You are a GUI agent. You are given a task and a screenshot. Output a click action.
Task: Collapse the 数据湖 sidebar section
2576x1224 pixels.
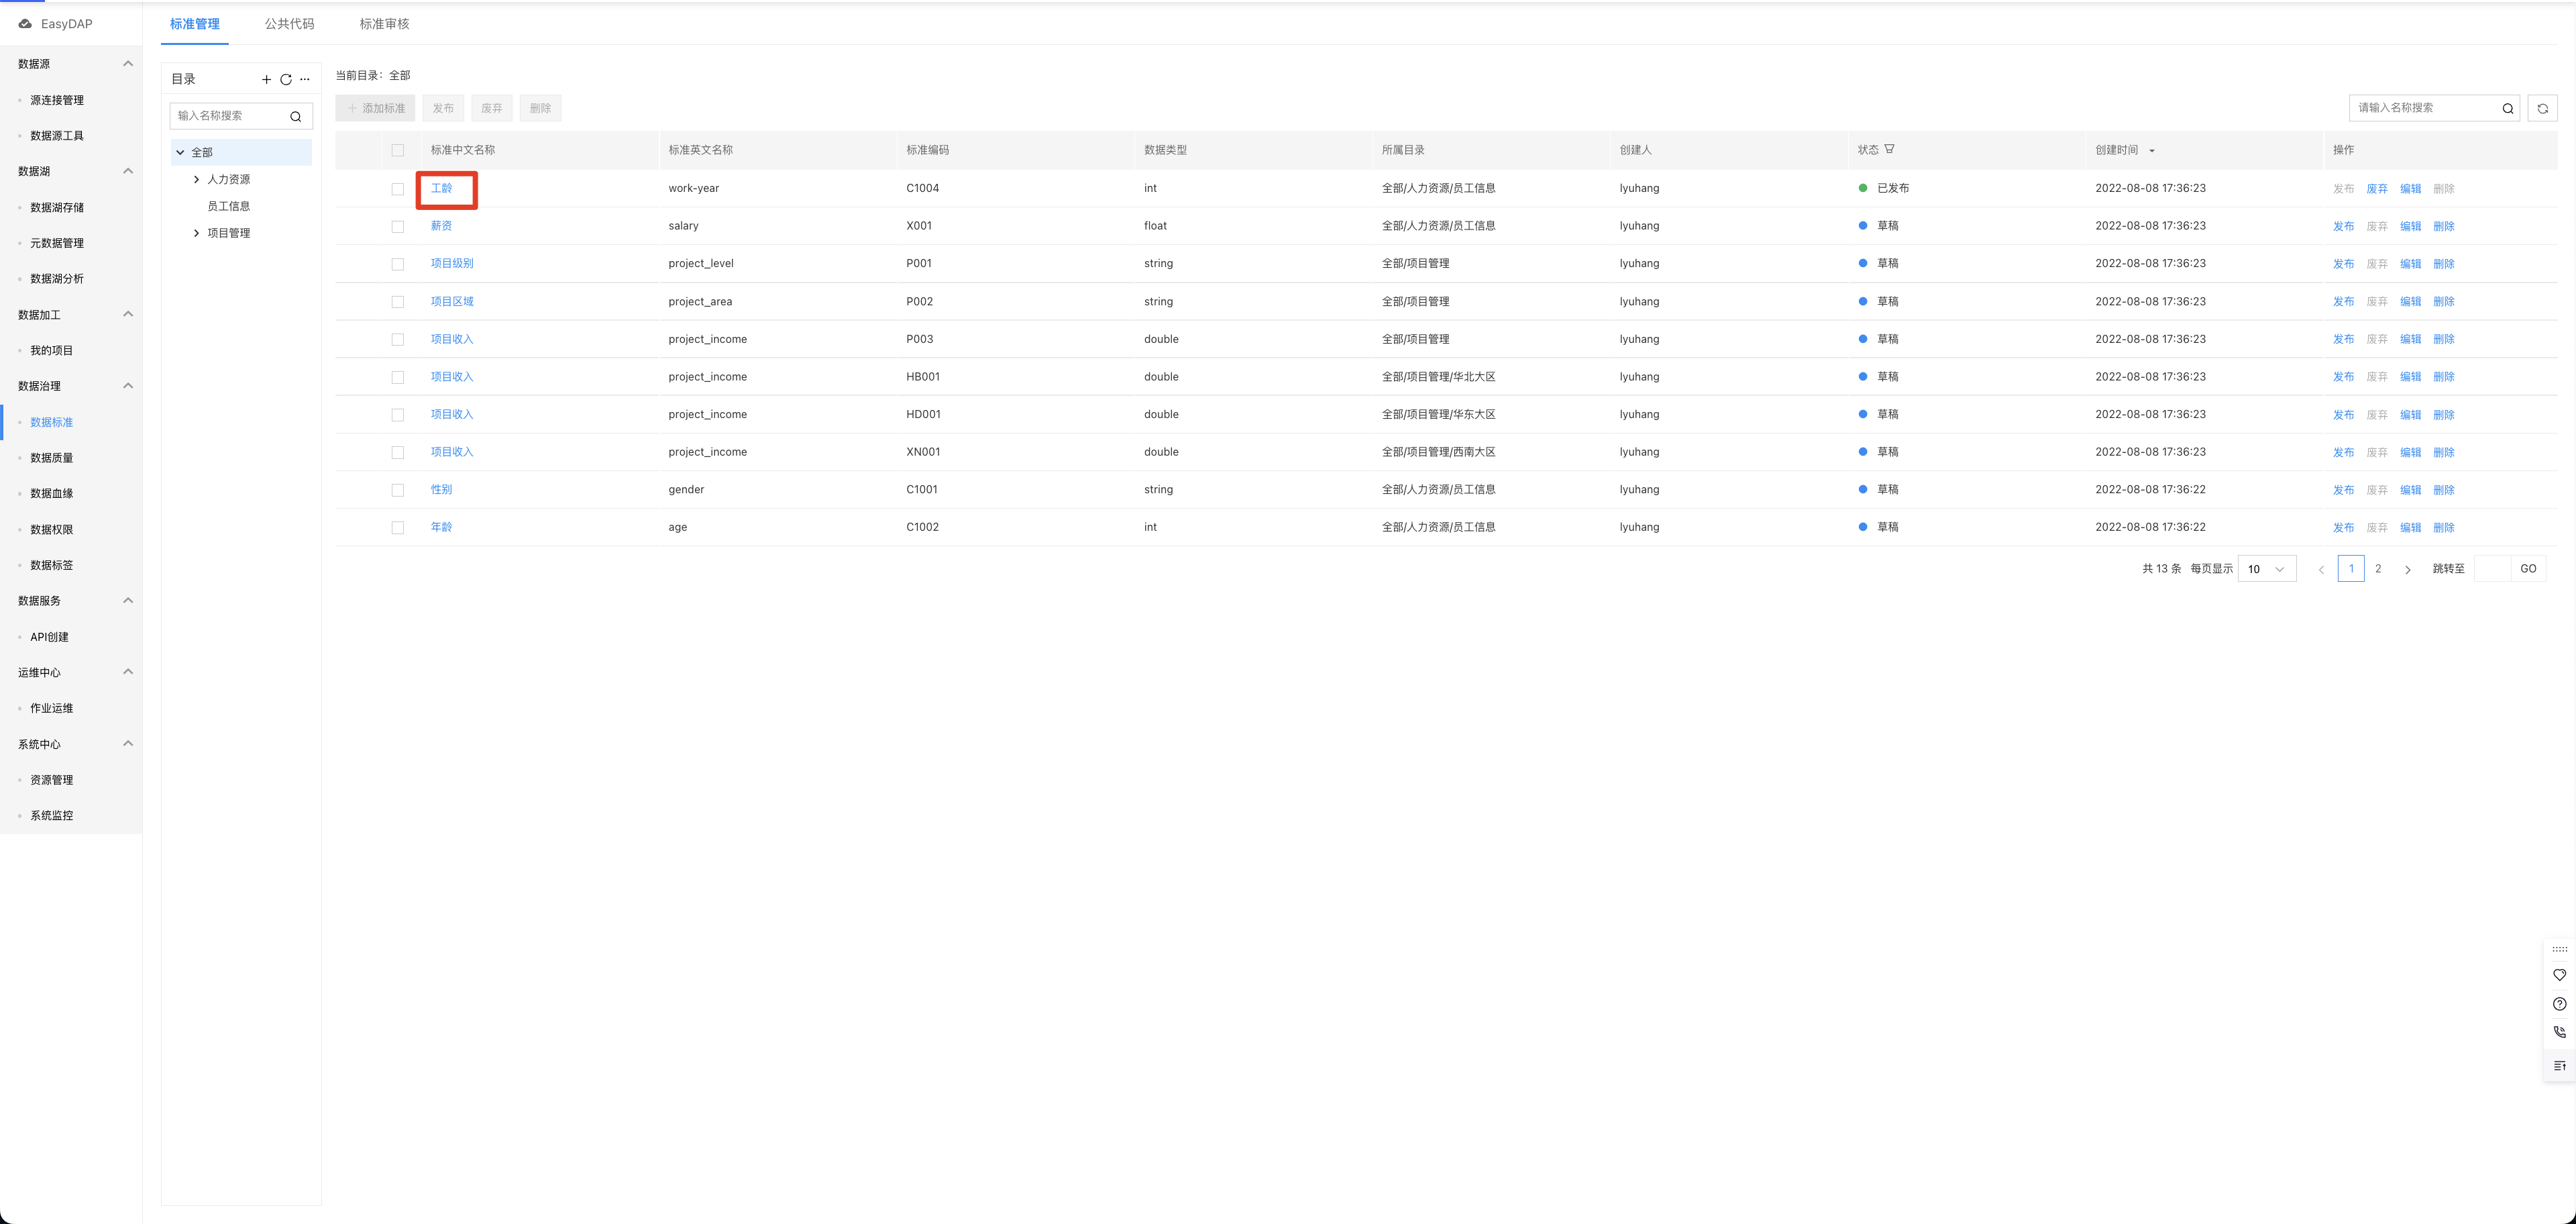pos(128,171)
